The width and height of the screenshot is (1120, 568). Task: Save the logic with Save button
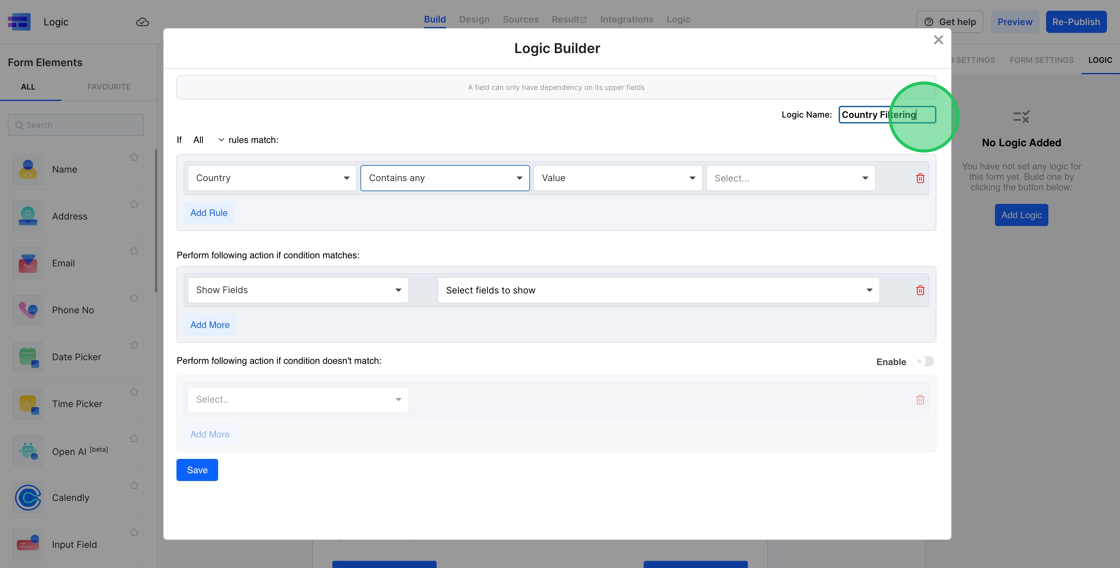point(197,470)
